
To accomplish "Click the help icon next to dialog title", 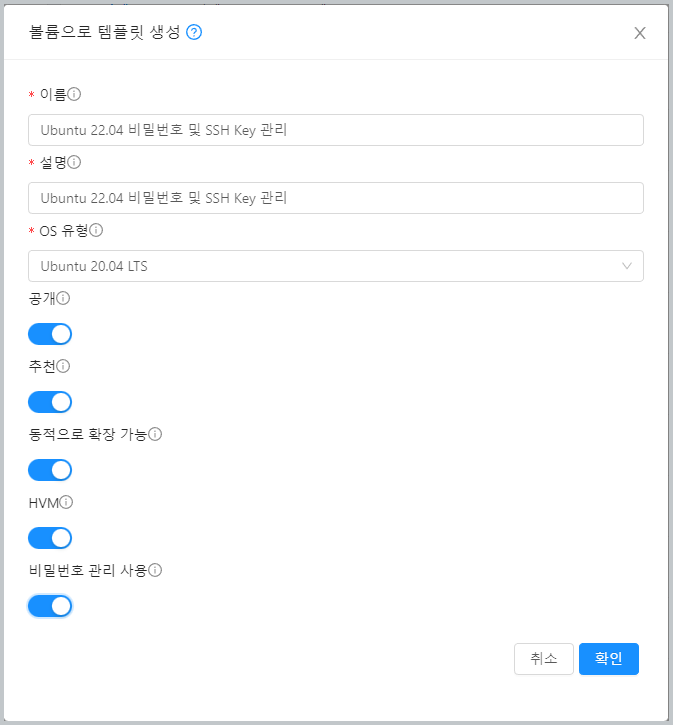I will point(195,32).
